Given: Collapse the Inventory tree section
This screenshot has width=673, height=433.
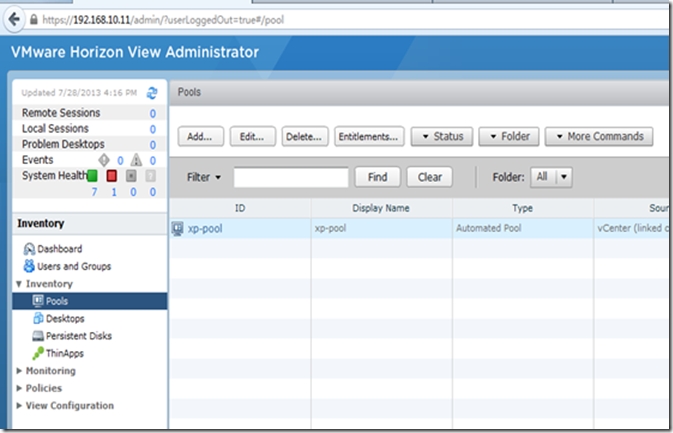Looking at the screenshot, I should coord(19,284).
